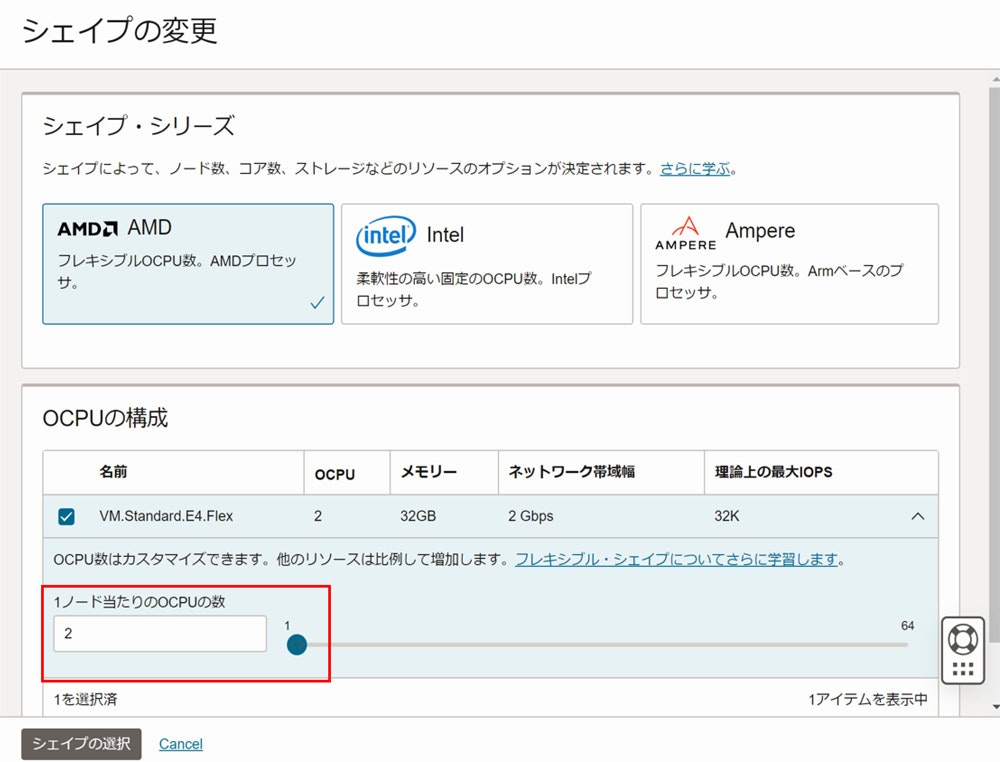The height and width of the screenshot is (762, 1000).
Task: Select the AMD shape series card
Action: point(188,264)
